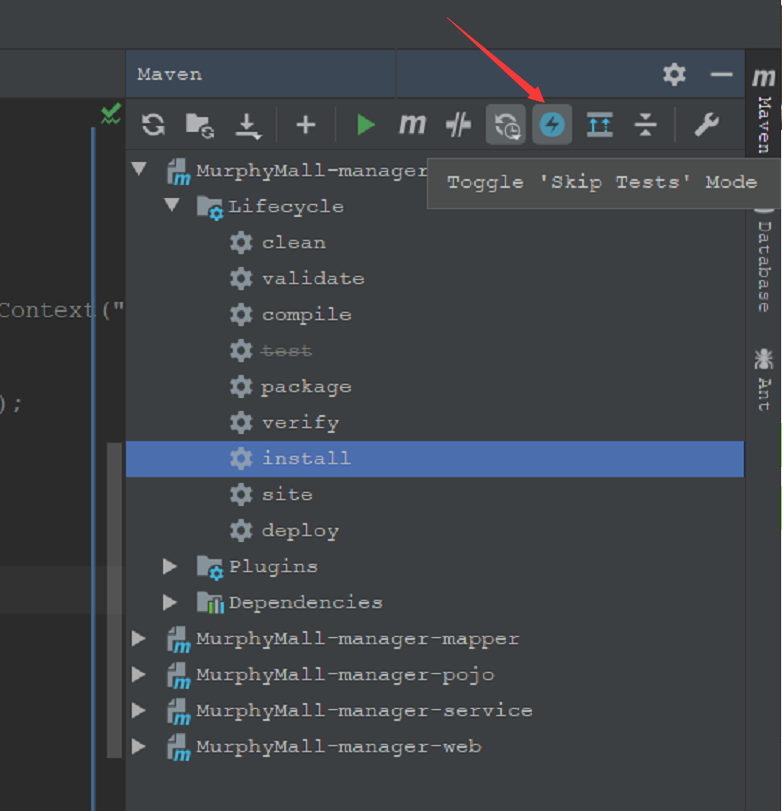
Task: Hide the Maven tool window
Action: click(721, 74)
